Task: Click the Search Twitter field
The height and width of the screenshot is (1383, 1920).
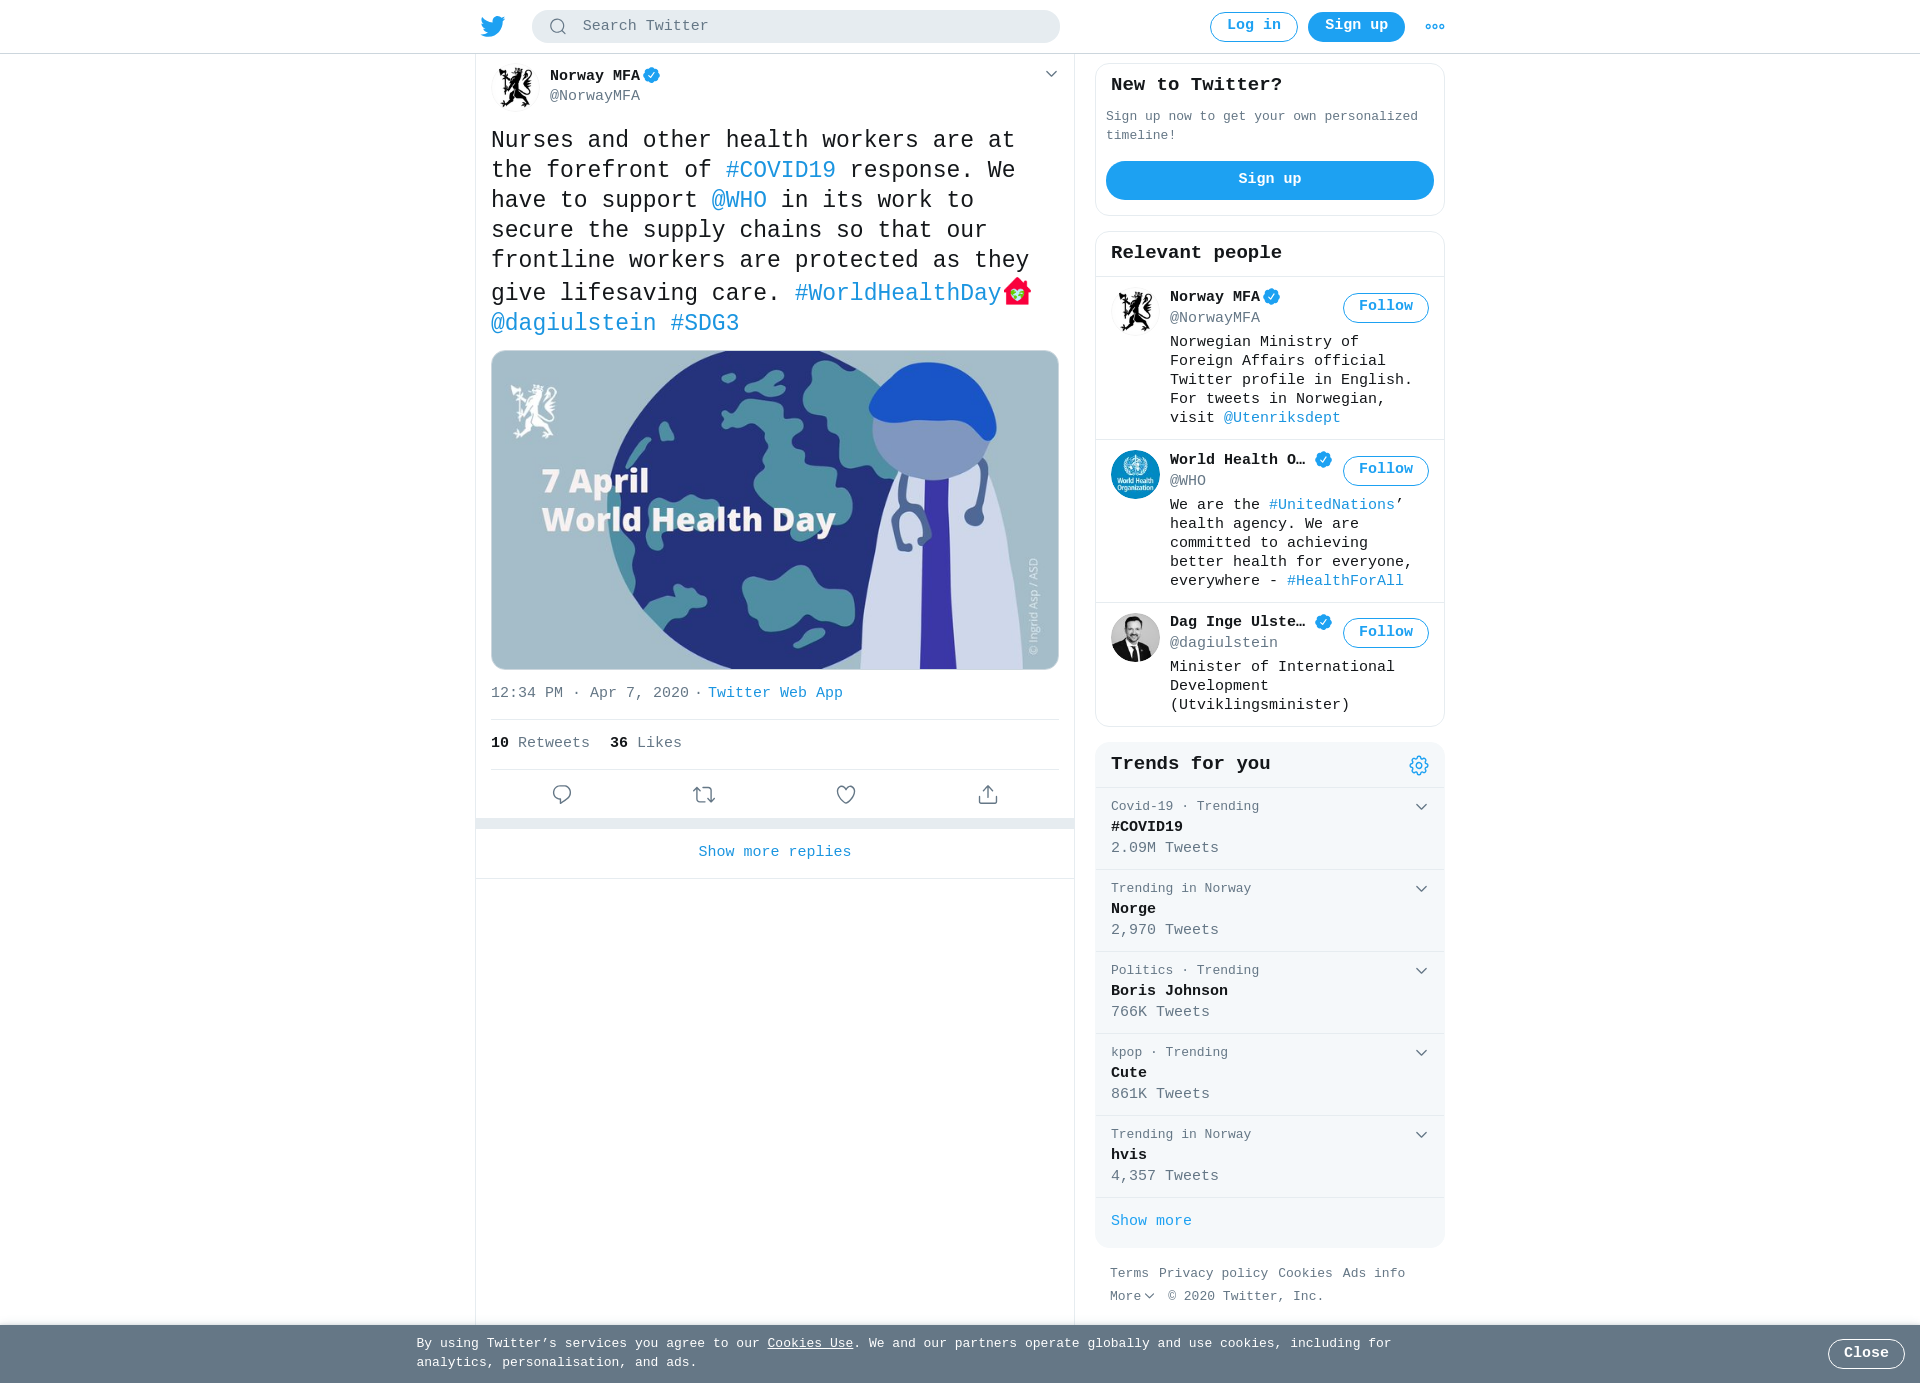Action: (796, 27)
